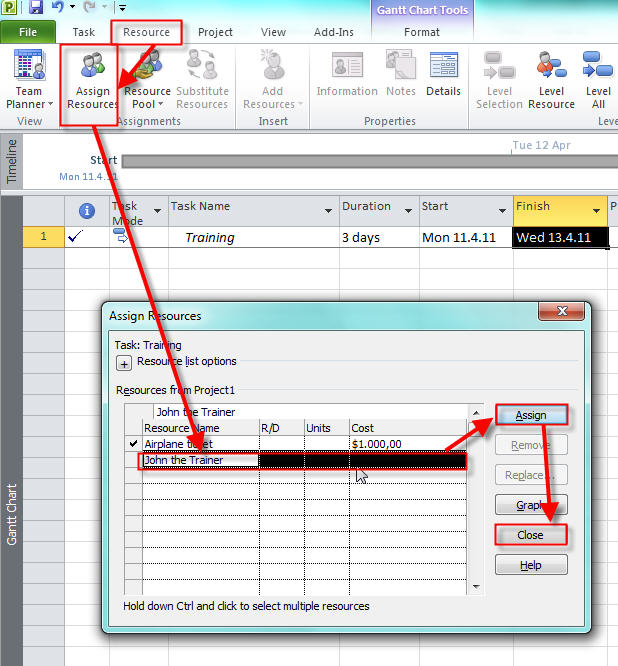This screenshot has height=666, width=618.
Task: Click the Undo icon in title bar
Action: [59, 8]
